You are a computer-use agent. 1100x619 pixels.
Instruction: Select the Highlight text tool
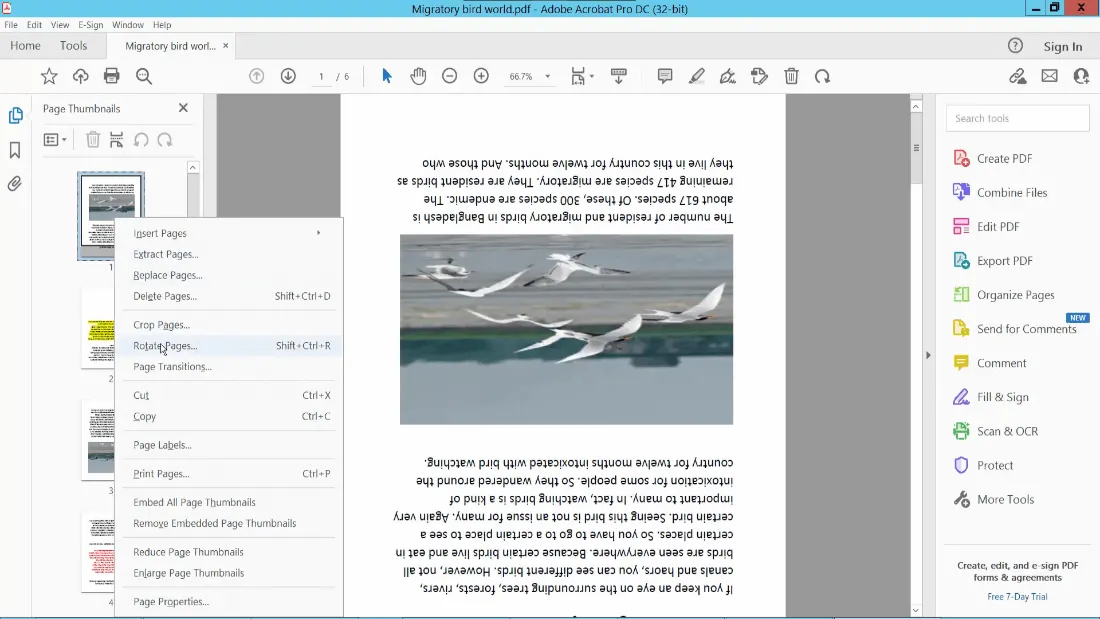coord(696,76)
